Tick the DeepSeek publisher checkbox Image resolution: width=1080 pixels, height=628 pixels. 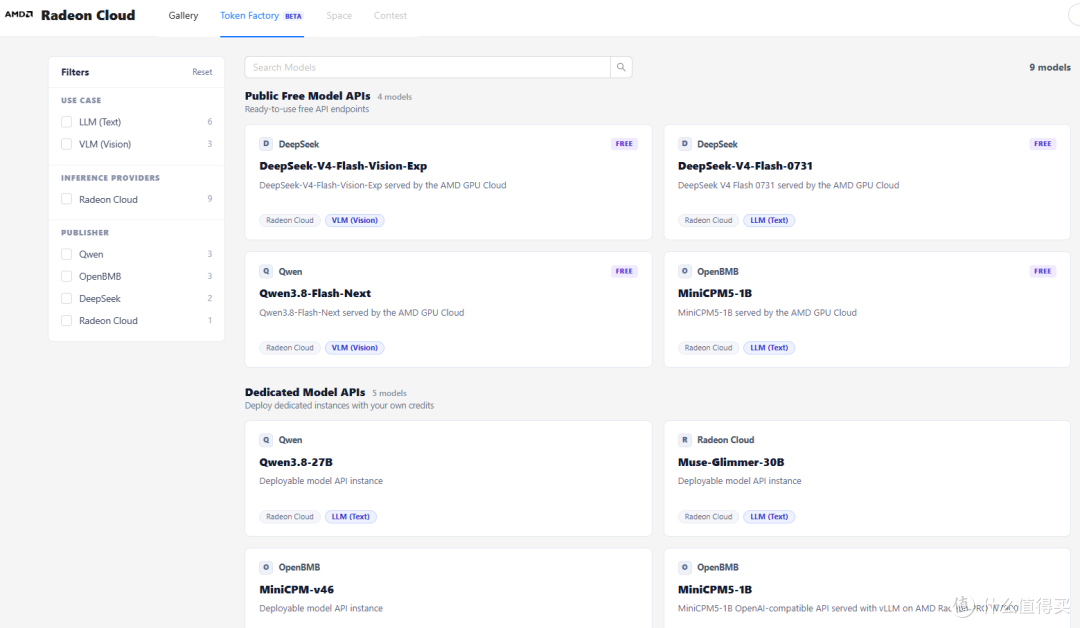pyautogui.click(x=67, y=298)
